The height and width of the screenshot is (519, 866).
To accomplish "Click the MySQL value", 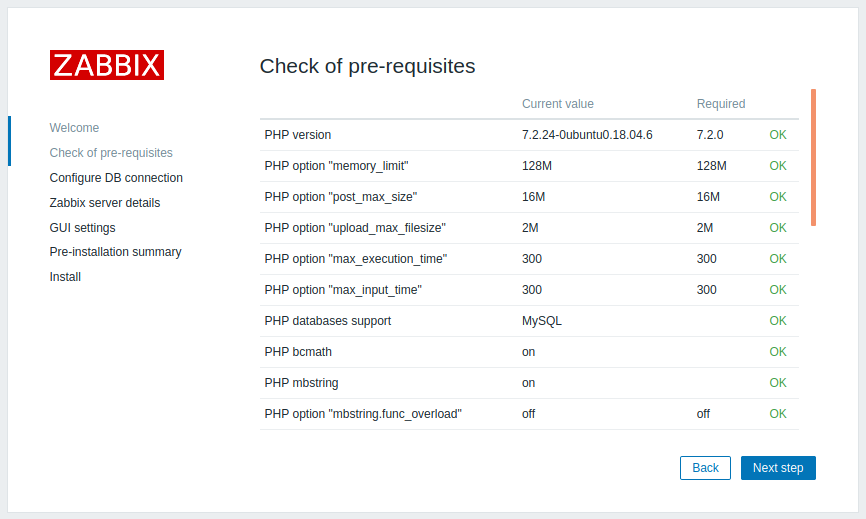I will click(542, 321).
